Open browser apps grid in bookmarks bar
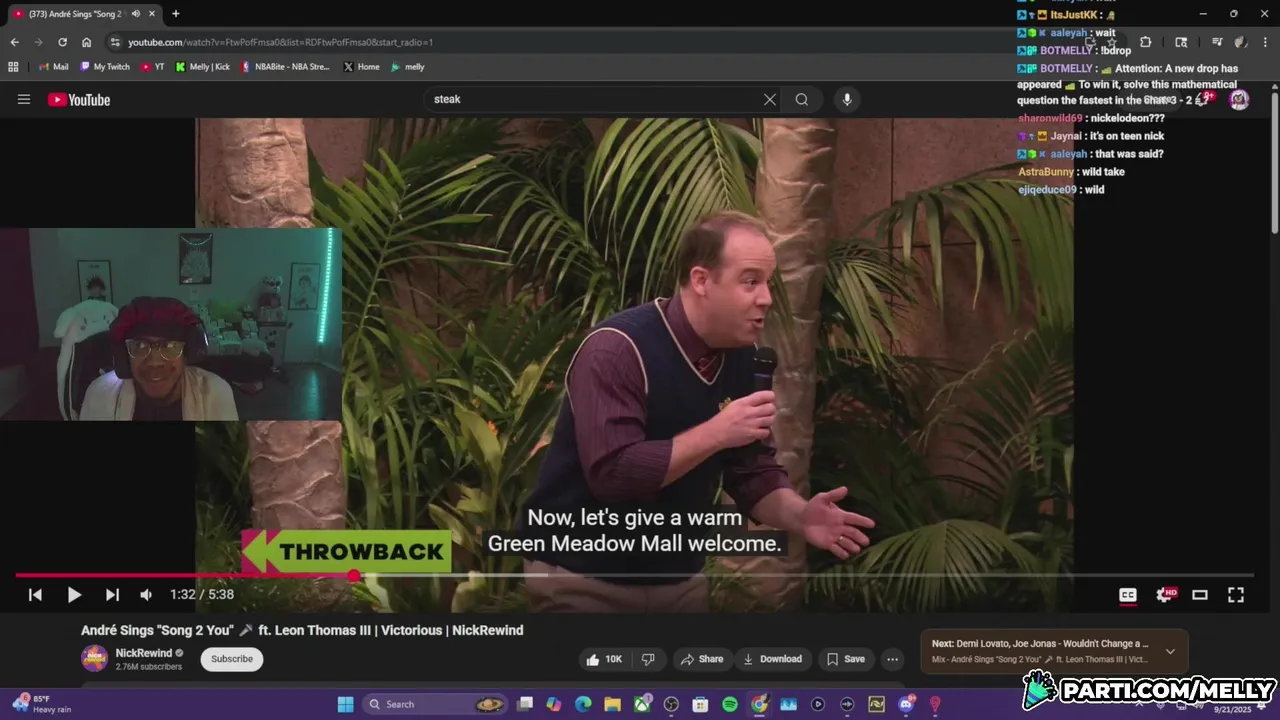The width and height of the screenshot is (1280, 720). click(13, 67)
